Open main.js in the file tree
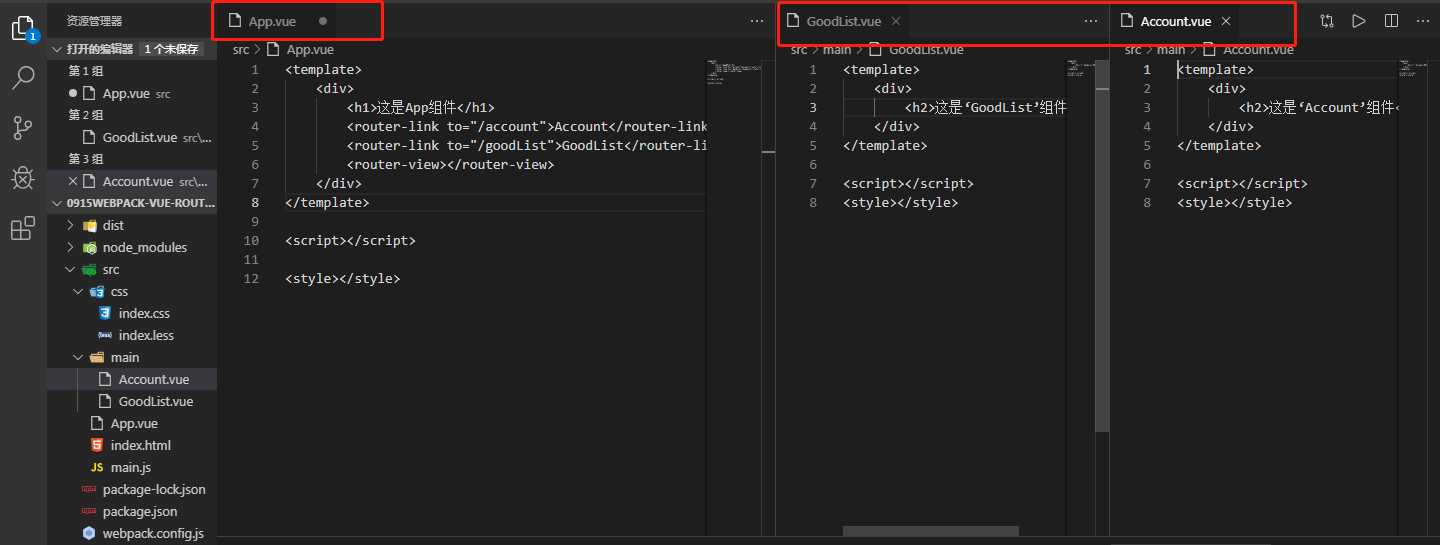1440x545 pixels. (x=131, y=467)
